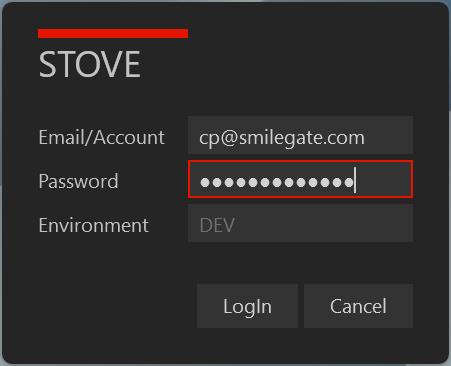Cancel the STOVE login dialog

tap(358, 306)
